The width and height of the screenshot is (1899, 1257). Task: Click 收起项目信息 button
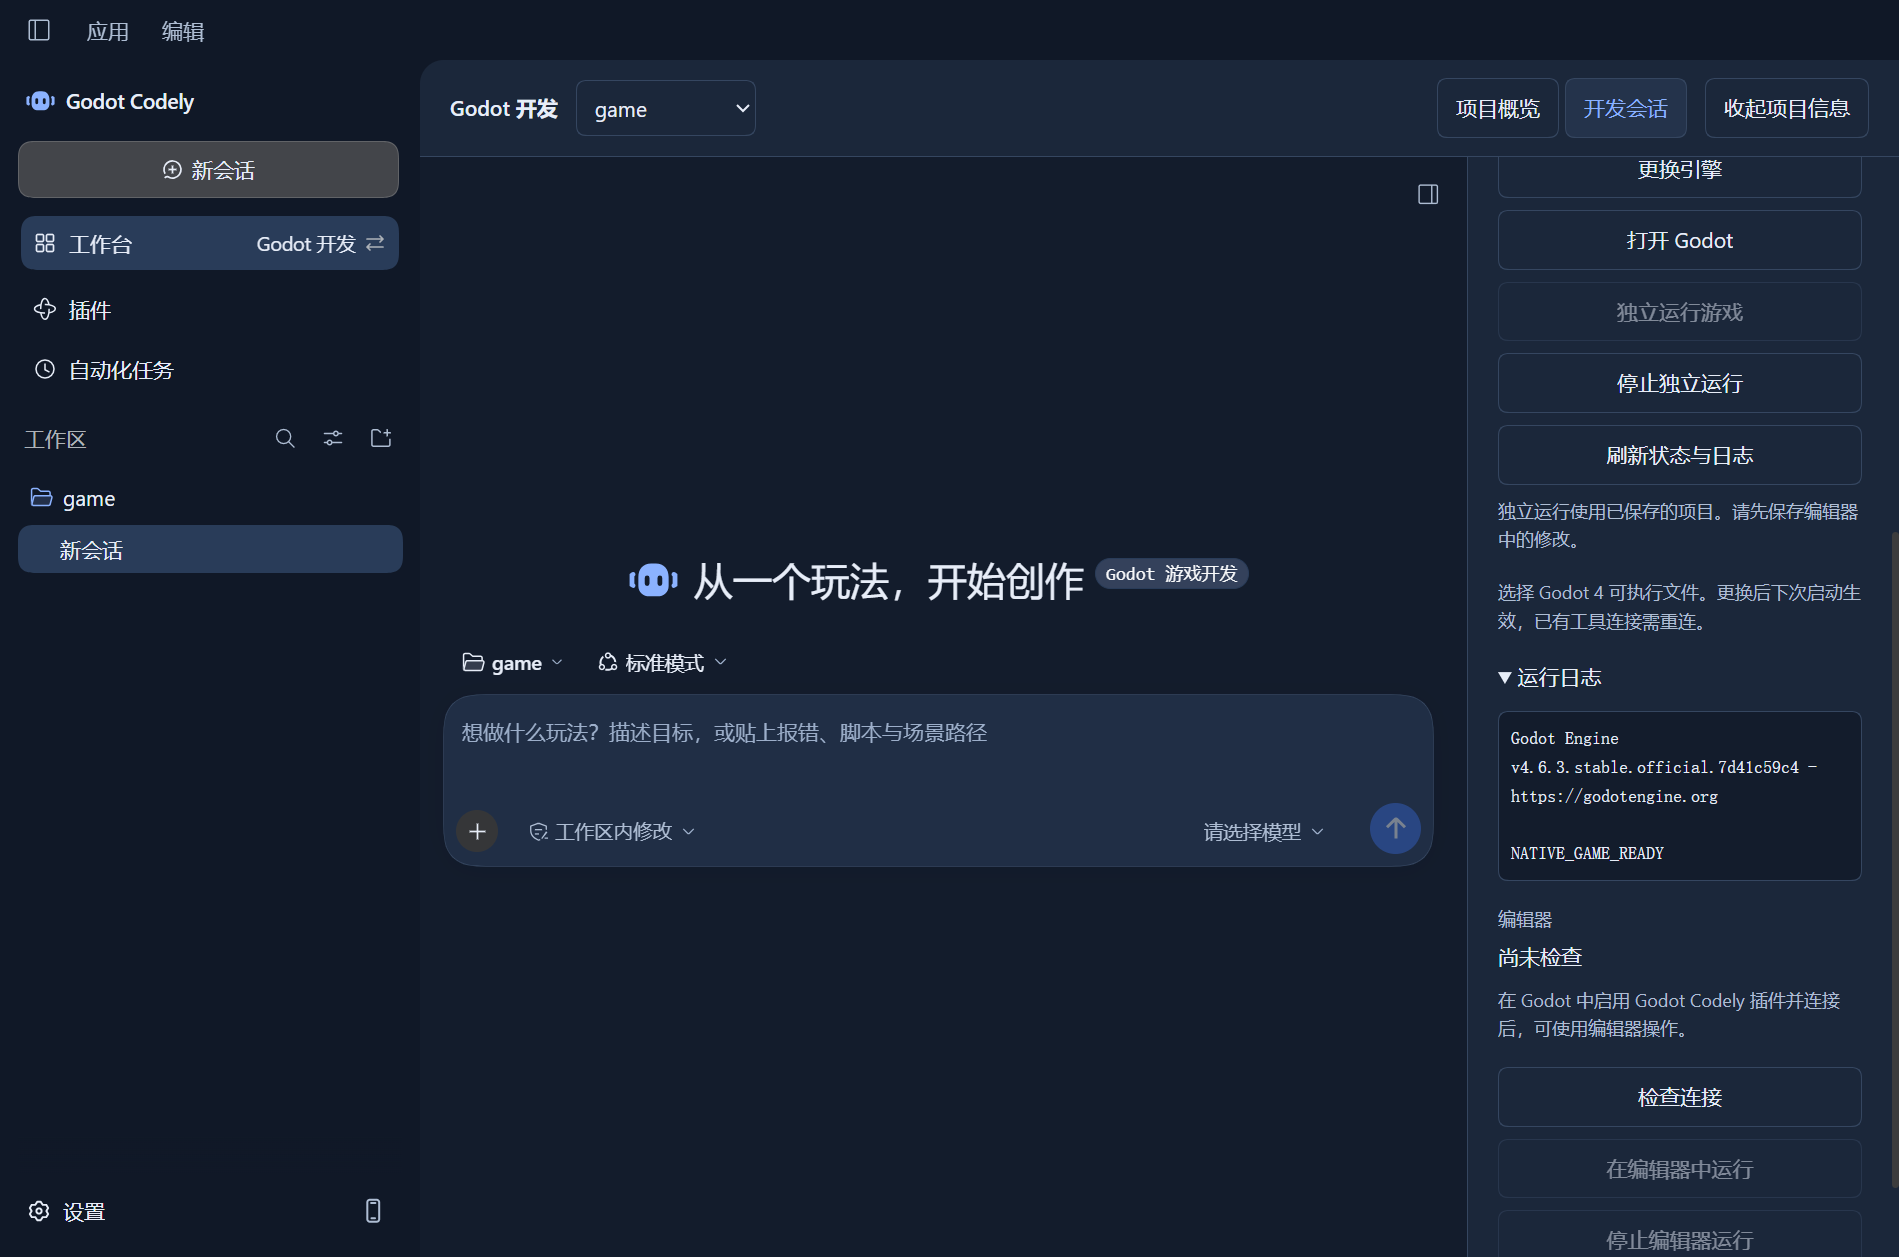(1786, 108)
